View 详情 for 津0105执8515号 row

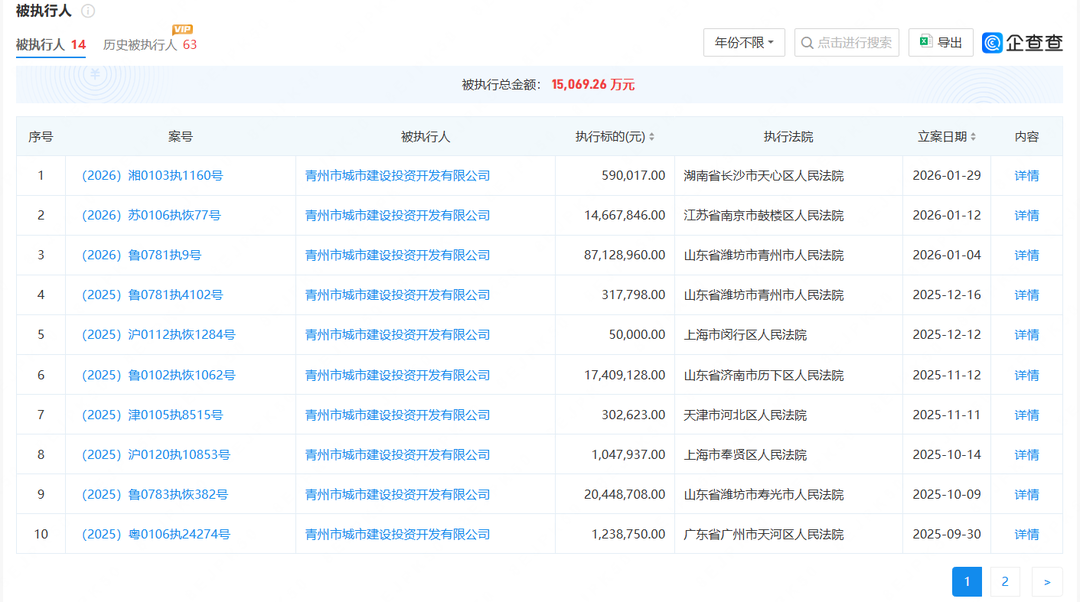[x=1026, y=415]
